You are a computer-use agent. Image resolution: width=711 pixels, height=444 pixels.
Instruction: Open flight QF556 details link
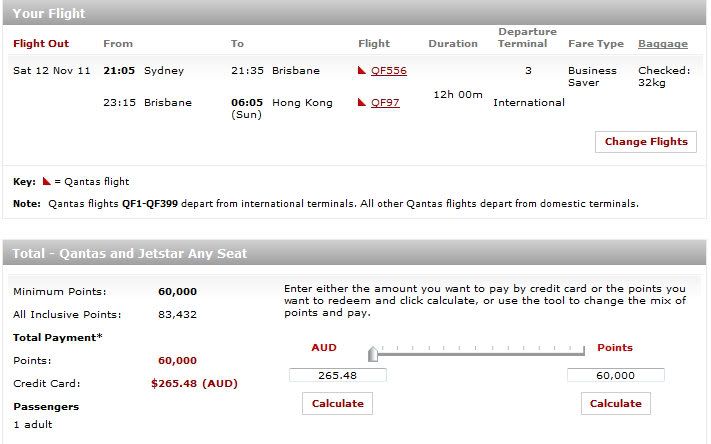[389, 71]
